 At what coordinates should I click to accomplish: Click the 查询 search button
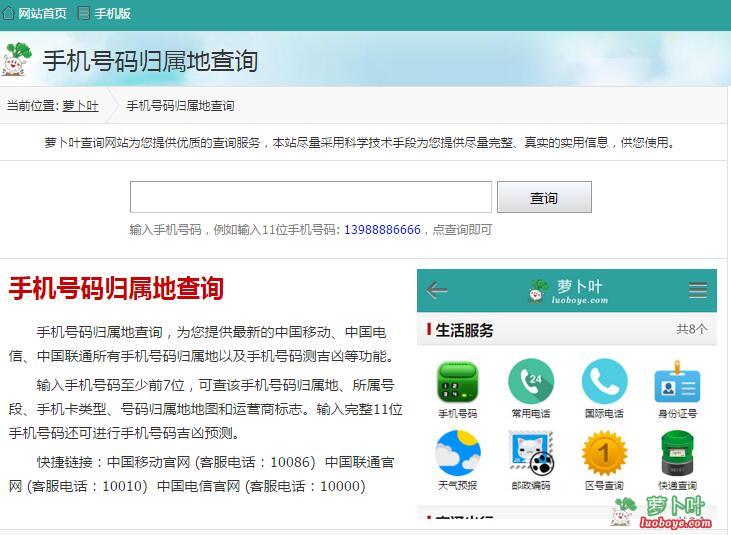(544, 198)
